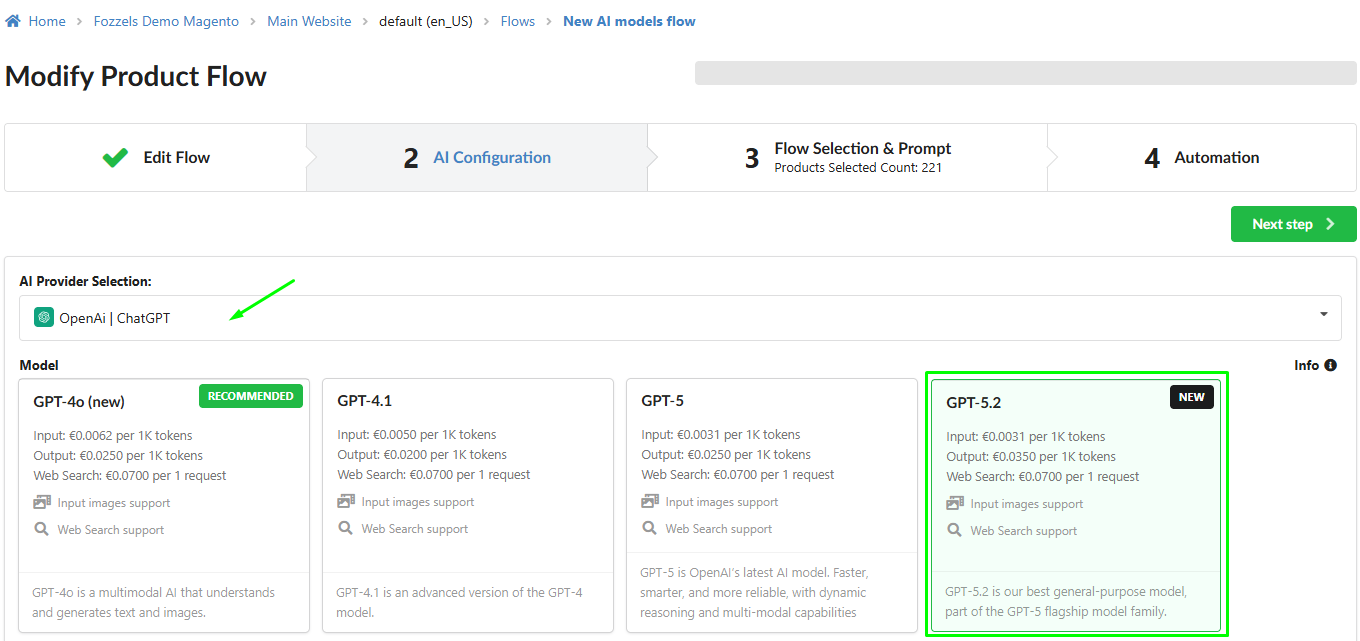Click the Info icon above model cards
1360x641 pixels.
1330,365
